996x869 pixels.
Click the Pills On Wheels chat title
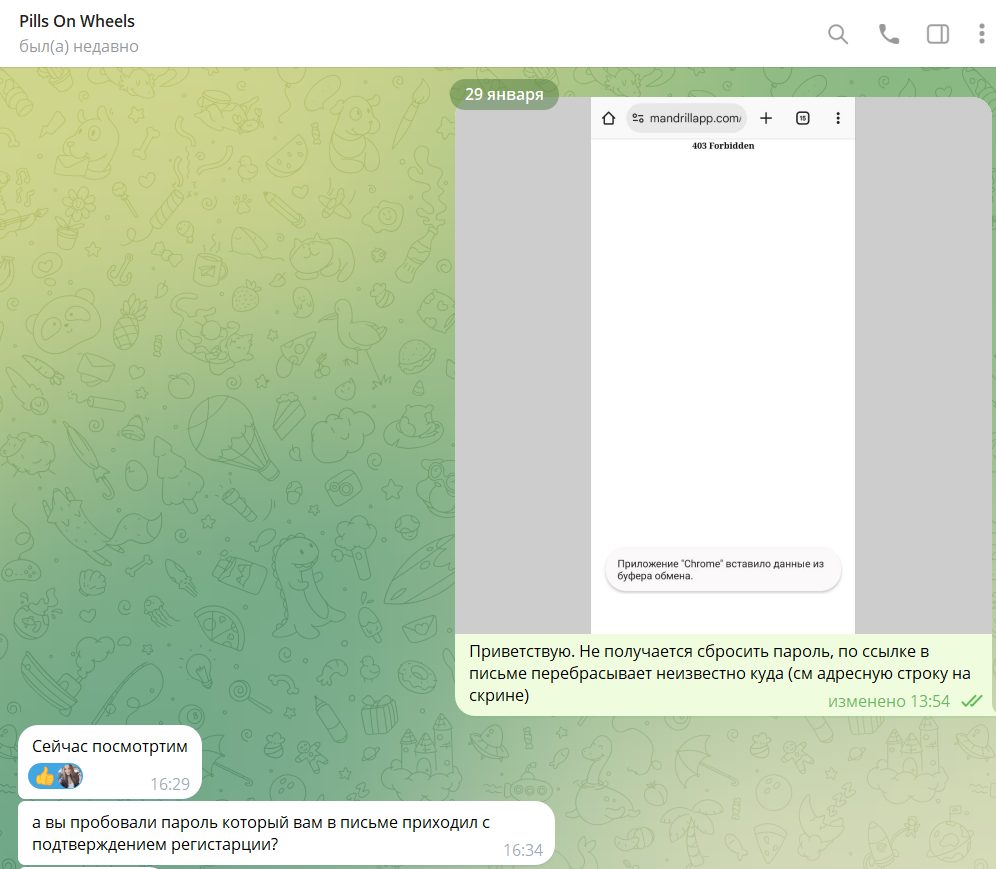click(x=77, y=21)
